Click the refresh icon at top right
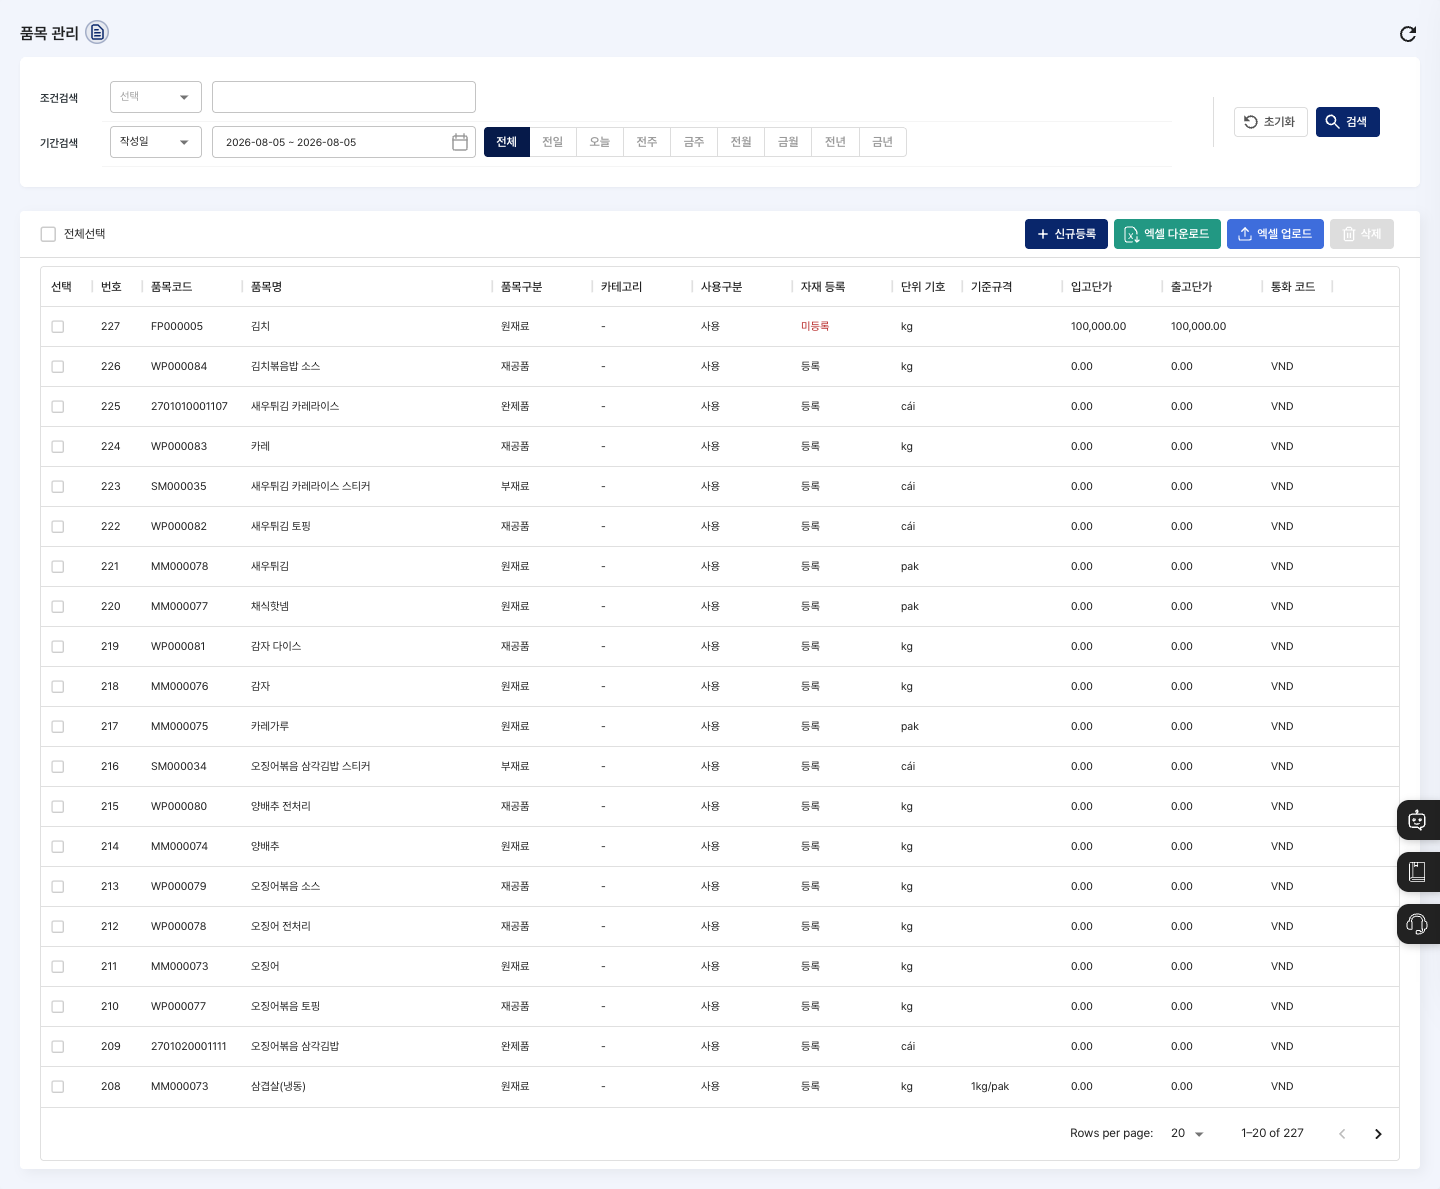The image size is (1440, 1189). (x=1408, y=34)
